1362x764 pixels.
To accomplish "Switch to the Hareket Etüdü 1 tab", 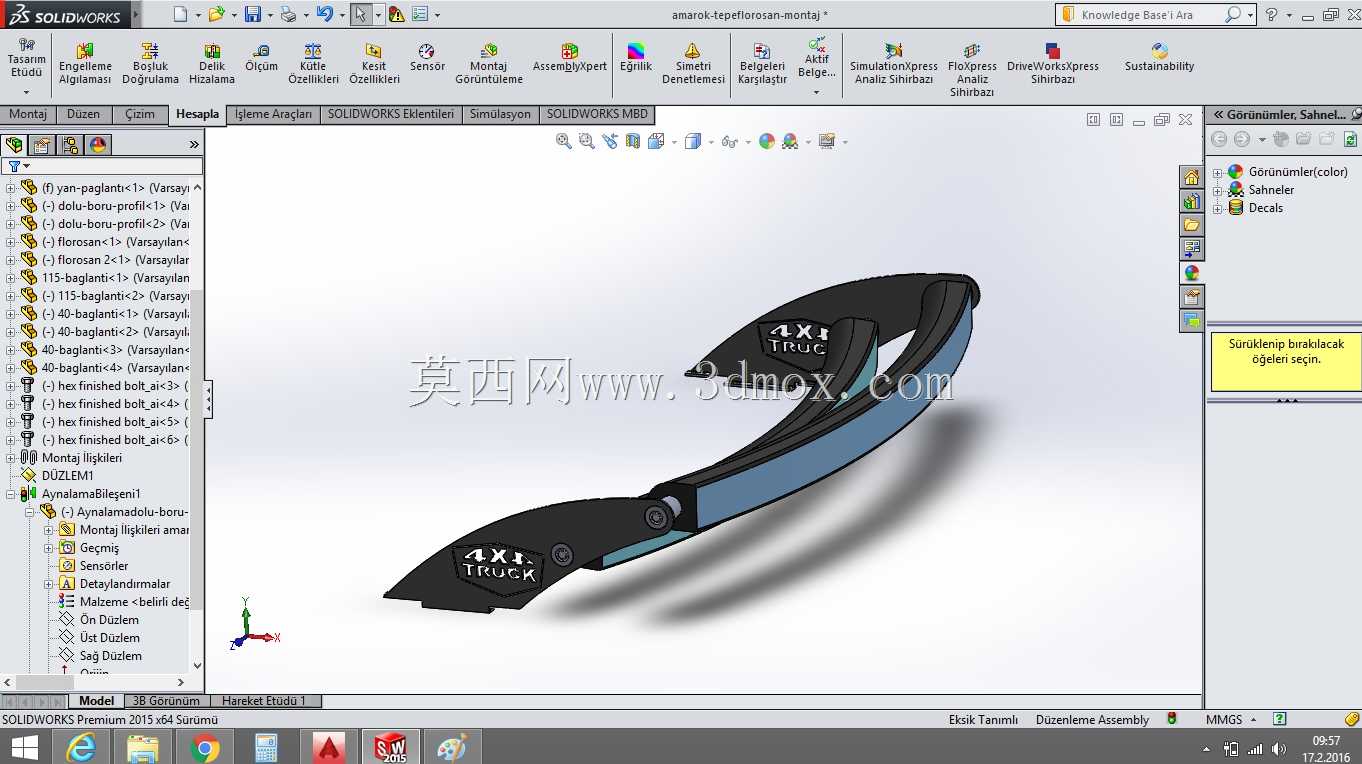I will [x=264, y=701].
